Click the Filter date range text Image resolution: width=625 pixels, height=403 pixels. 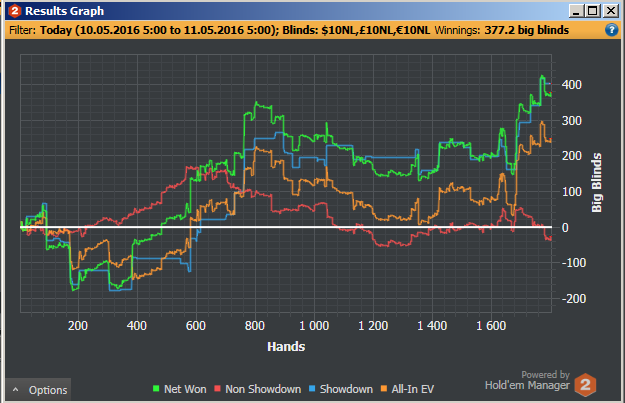click(x=159, y=30)
